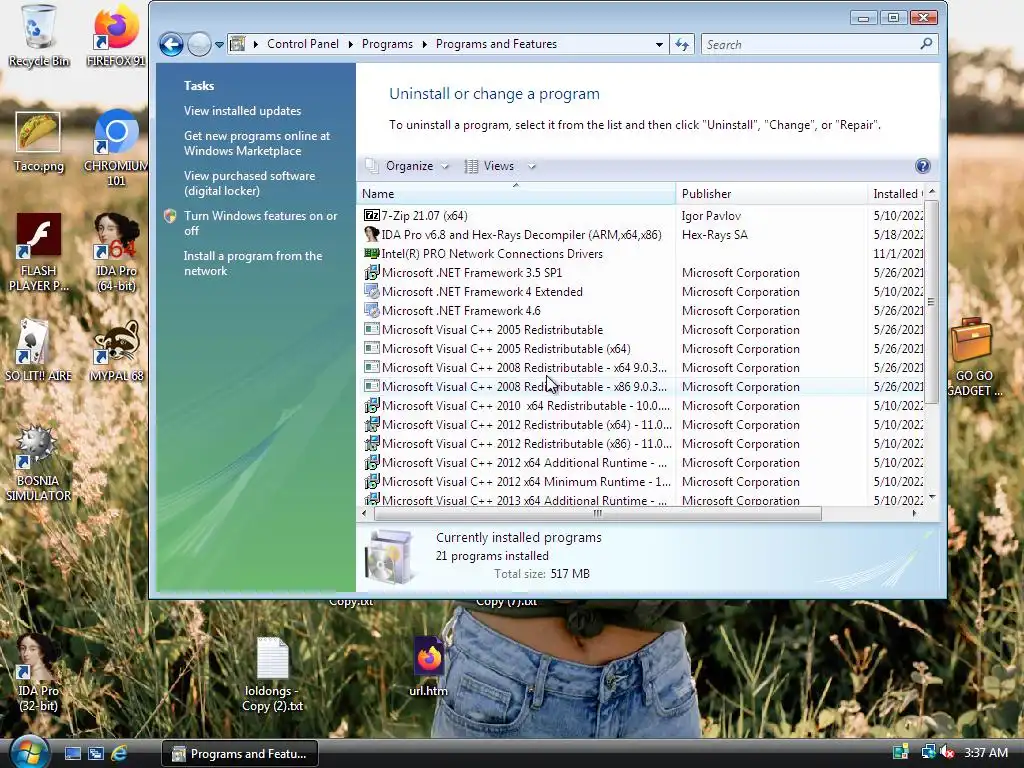Image resolution: width=1024 pixels, height=768 pixels.
Task: Click the Control Panel address bar icon
Action: [238, 44]
